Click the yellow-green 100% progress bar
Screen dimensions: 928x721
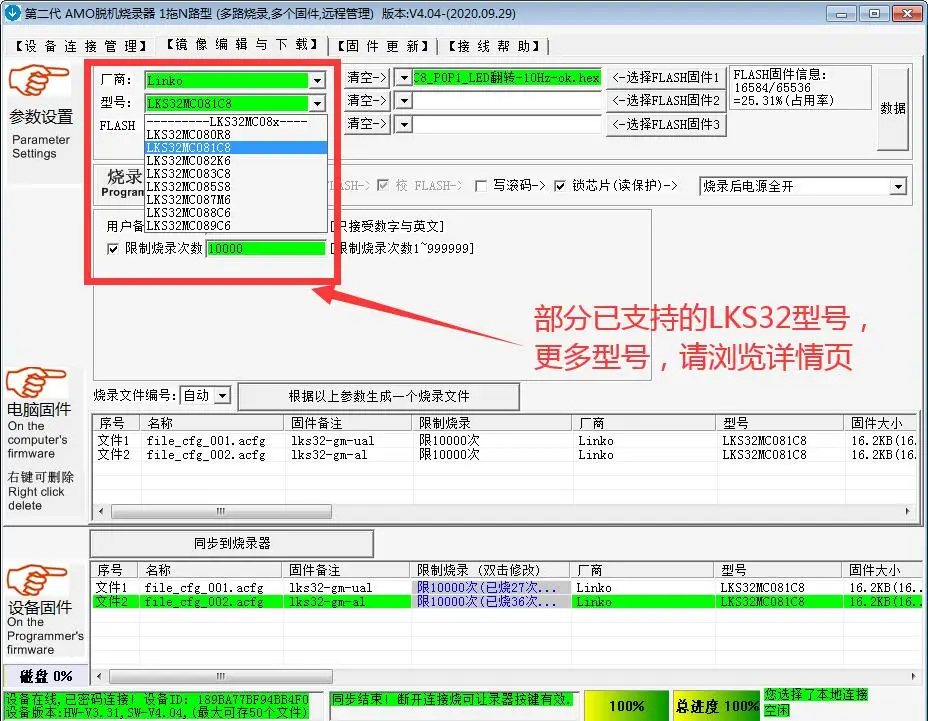(626, 706)
